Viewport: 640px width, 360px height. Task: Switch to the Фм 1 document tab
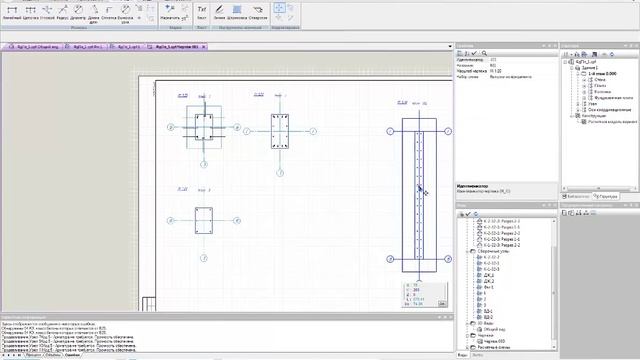[84, 47]
